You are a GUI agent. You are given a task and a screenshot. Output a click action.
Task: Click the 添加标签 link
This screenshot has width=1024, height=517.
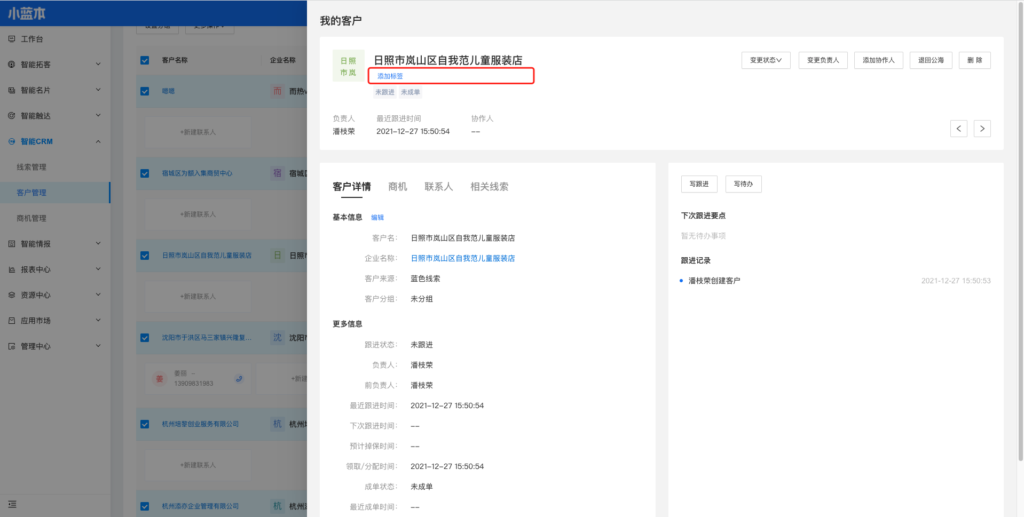pos(390,76)
